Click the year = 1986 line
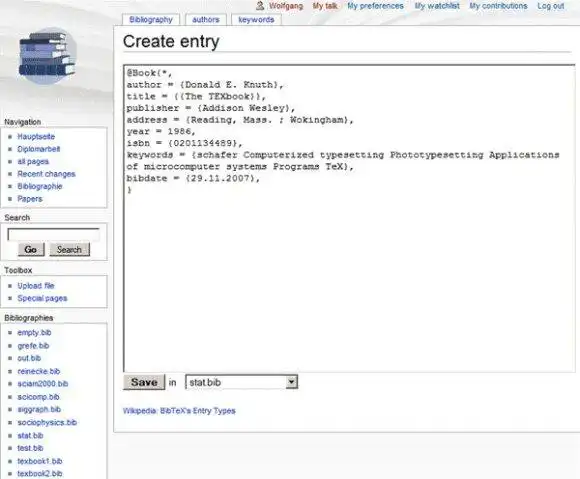This screenshot has height=479, width=580. click(x=161, y=131)
